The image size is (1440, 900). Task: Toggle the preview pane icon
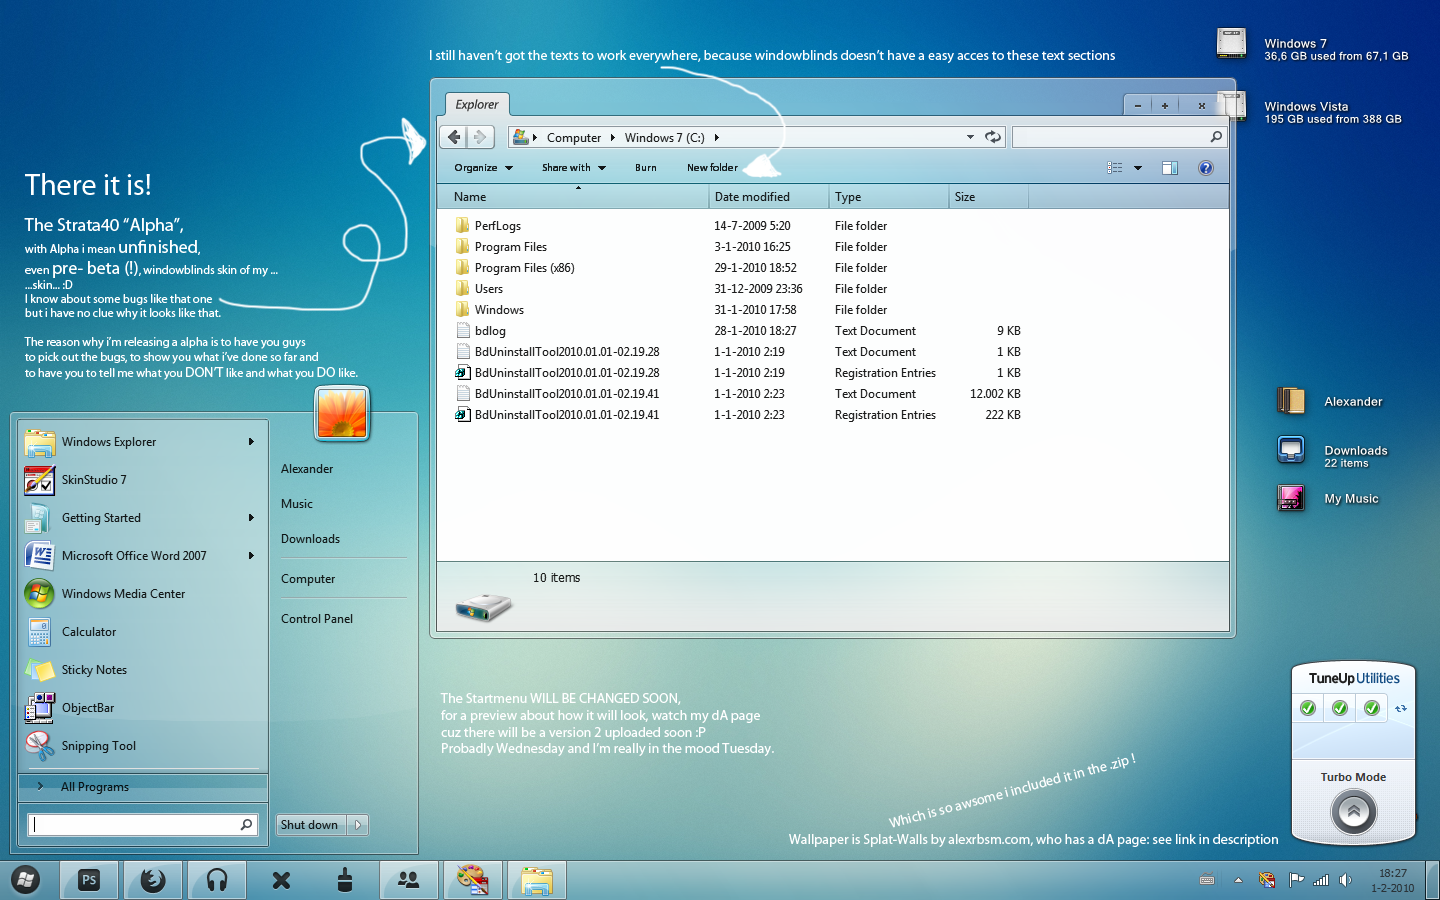coord(1170,168)
